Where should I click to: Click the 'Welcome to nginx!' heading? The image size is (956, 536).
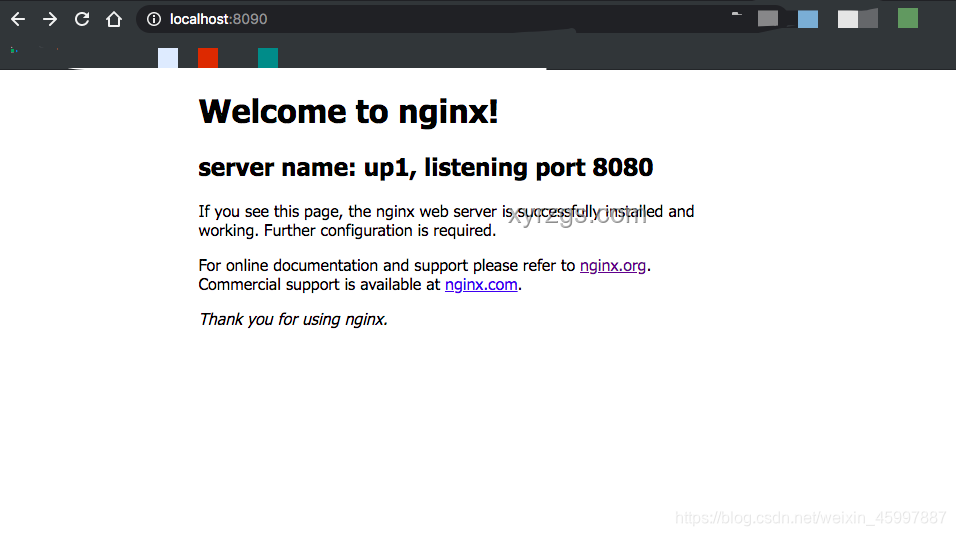348,112
